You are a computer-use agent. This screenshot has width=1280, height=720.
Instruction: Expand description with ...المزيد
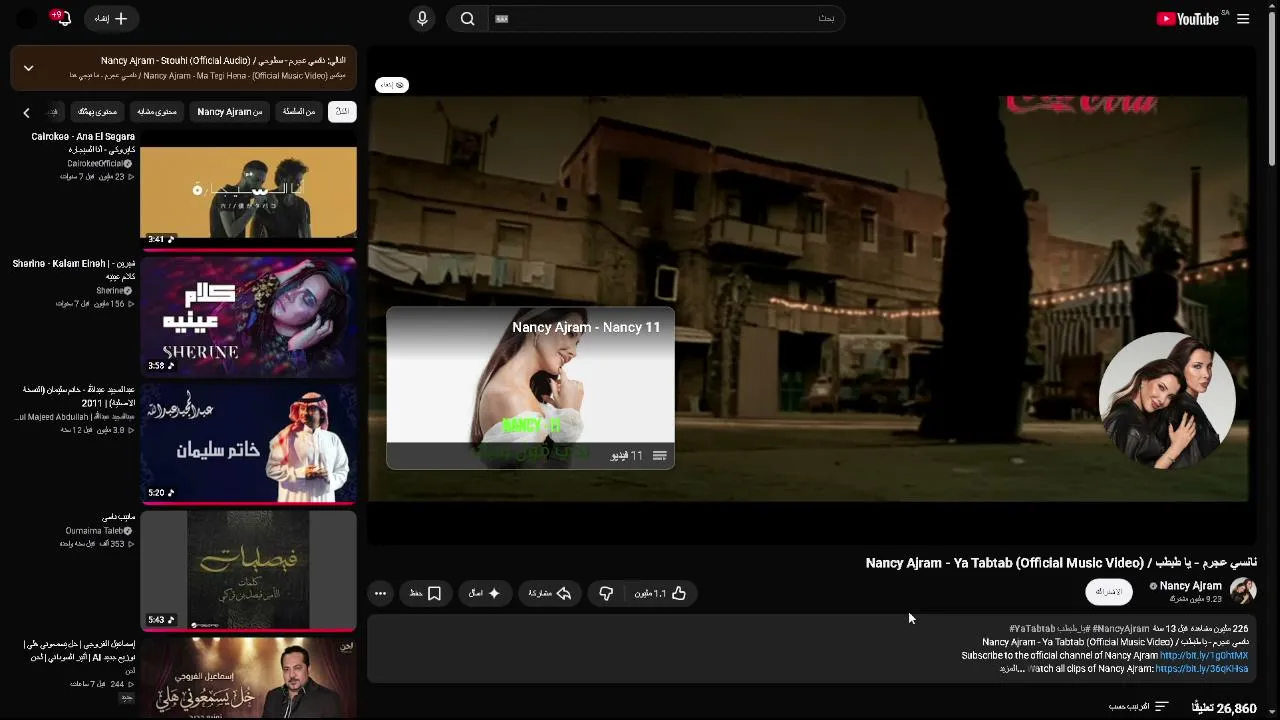[1013, 669]
